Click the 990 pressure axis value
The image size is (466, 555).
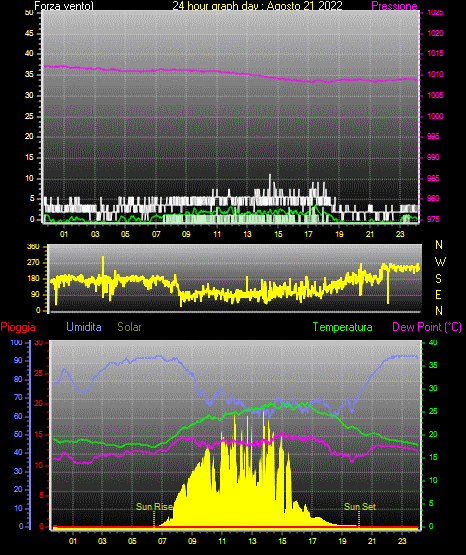(434, 157)
